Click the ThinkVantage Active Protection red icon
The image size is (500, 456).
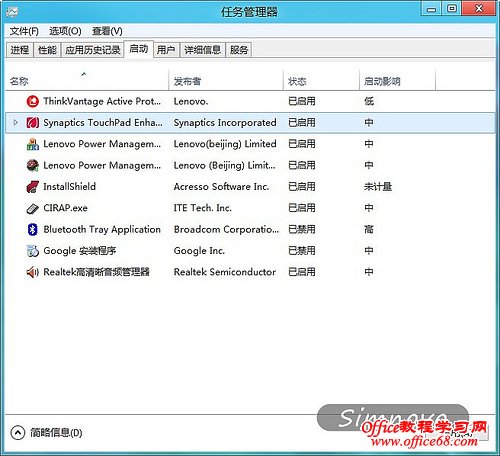pos(33,101)
